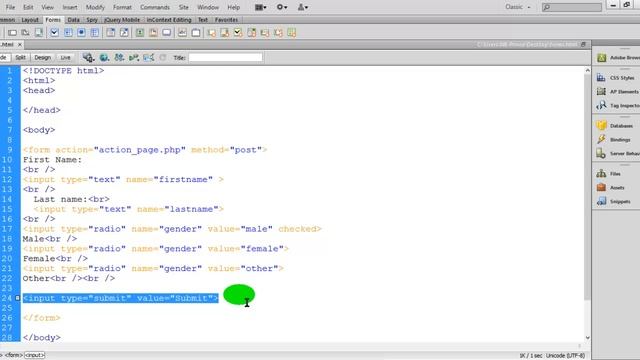The width and height of the screenshot is (640, 360).
Task: Click Check Browser Compatibility icon
Action: click(x=149, y=58)
